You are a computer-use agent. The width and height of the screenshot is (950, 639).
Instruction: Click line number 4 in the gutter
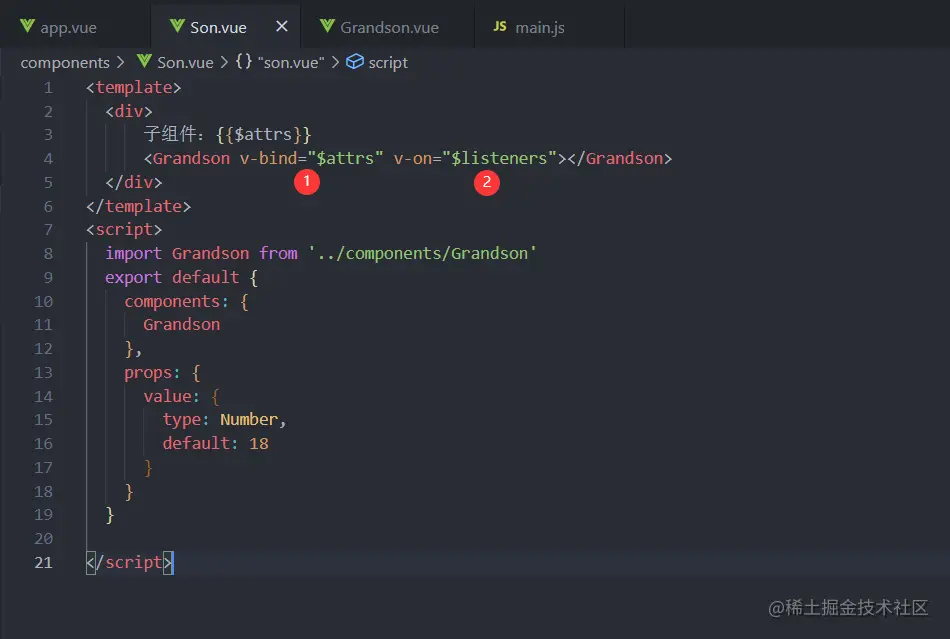coord(48,159)
